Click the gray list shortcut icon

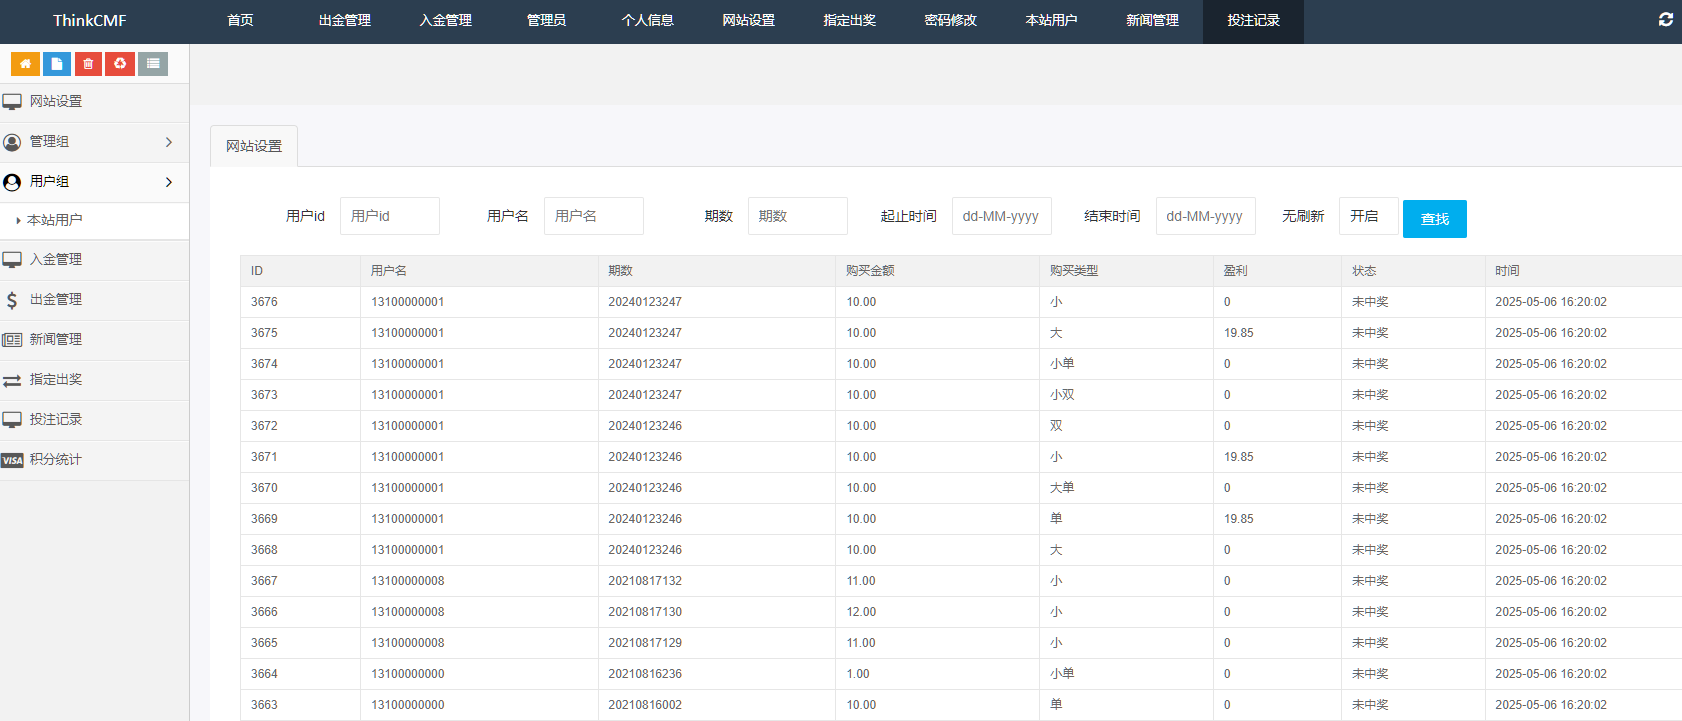[152, 64]
